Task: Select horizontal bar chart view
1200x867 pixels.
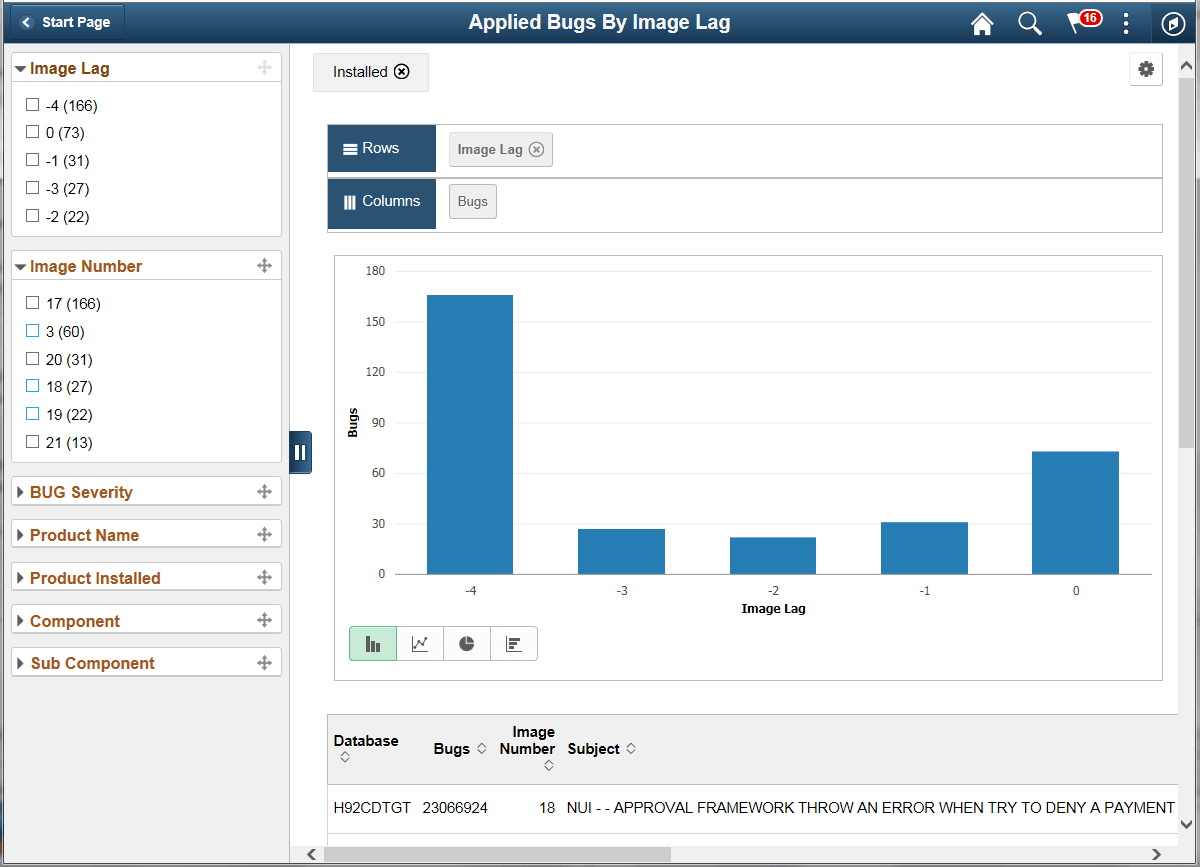Action: (x=514, y=644)
